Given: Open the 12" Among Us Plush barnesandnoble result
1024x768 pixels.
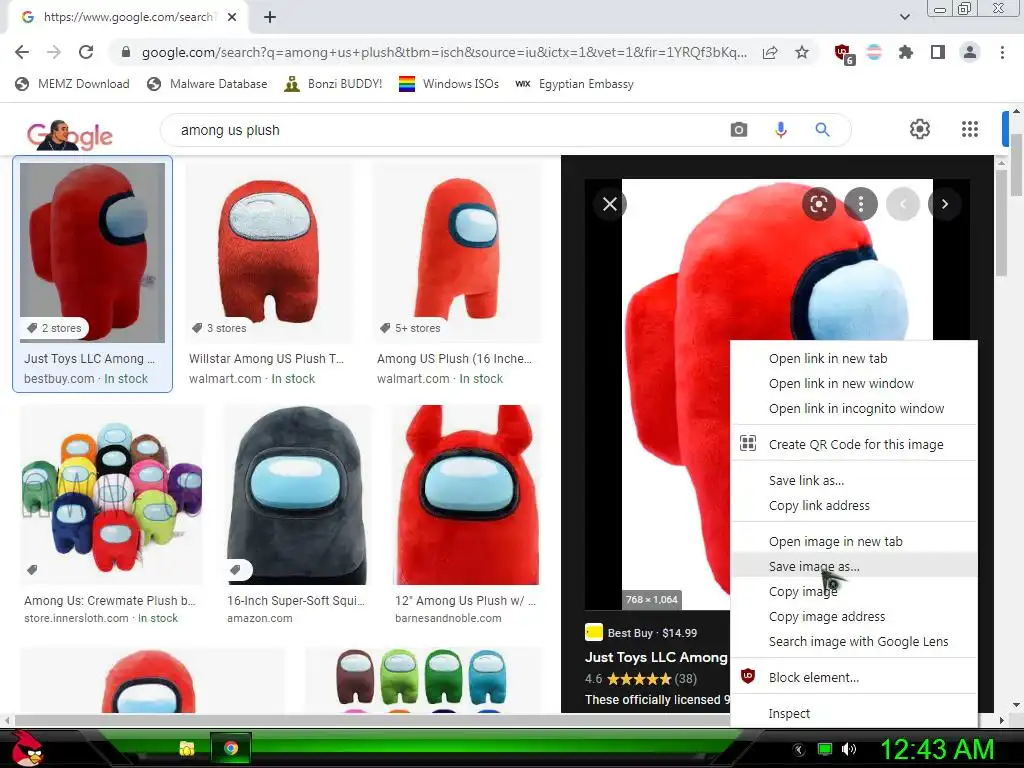Looking at the screenshot, I should click(x=466, y=515).
